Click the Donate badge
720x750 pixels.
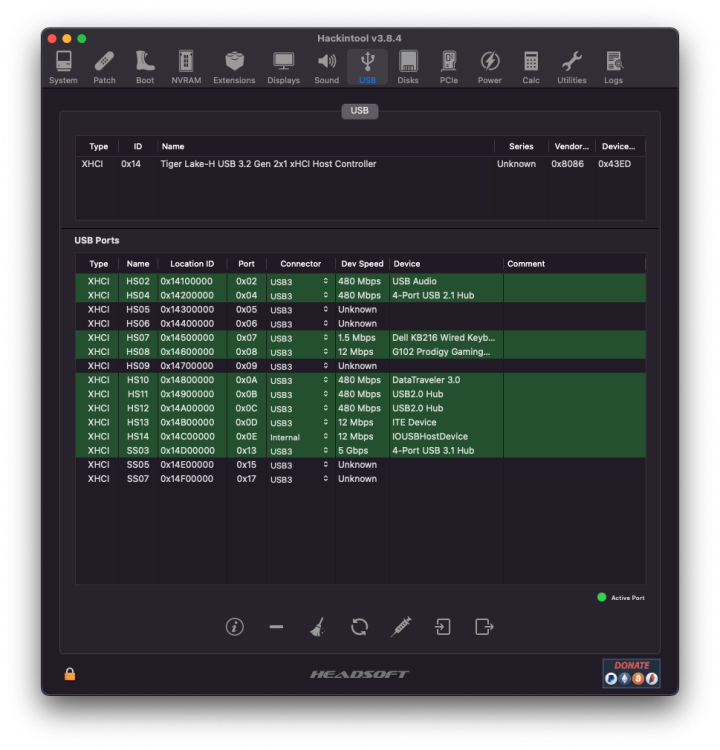click(631, 673)
